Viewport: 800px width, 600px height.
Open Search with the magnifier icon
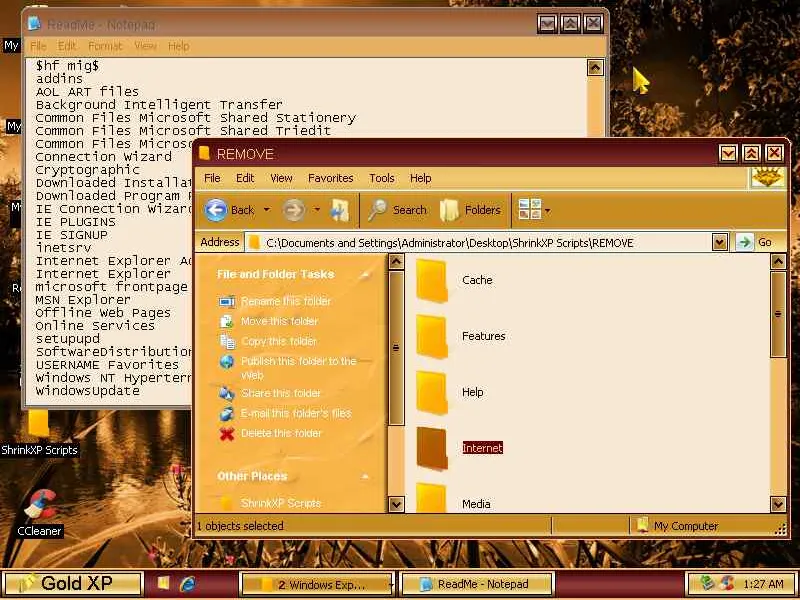377,210
